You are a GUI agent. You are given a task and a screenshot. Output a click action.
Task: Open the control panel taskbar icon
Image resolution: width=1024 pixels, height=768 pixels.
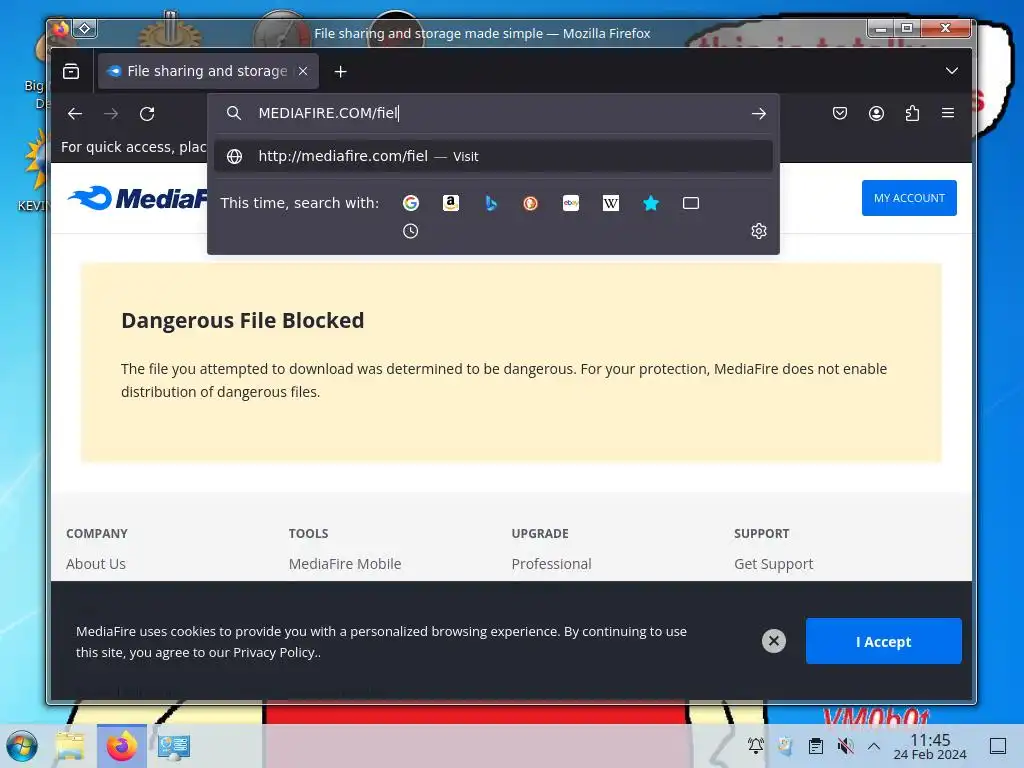pos(174,746)
